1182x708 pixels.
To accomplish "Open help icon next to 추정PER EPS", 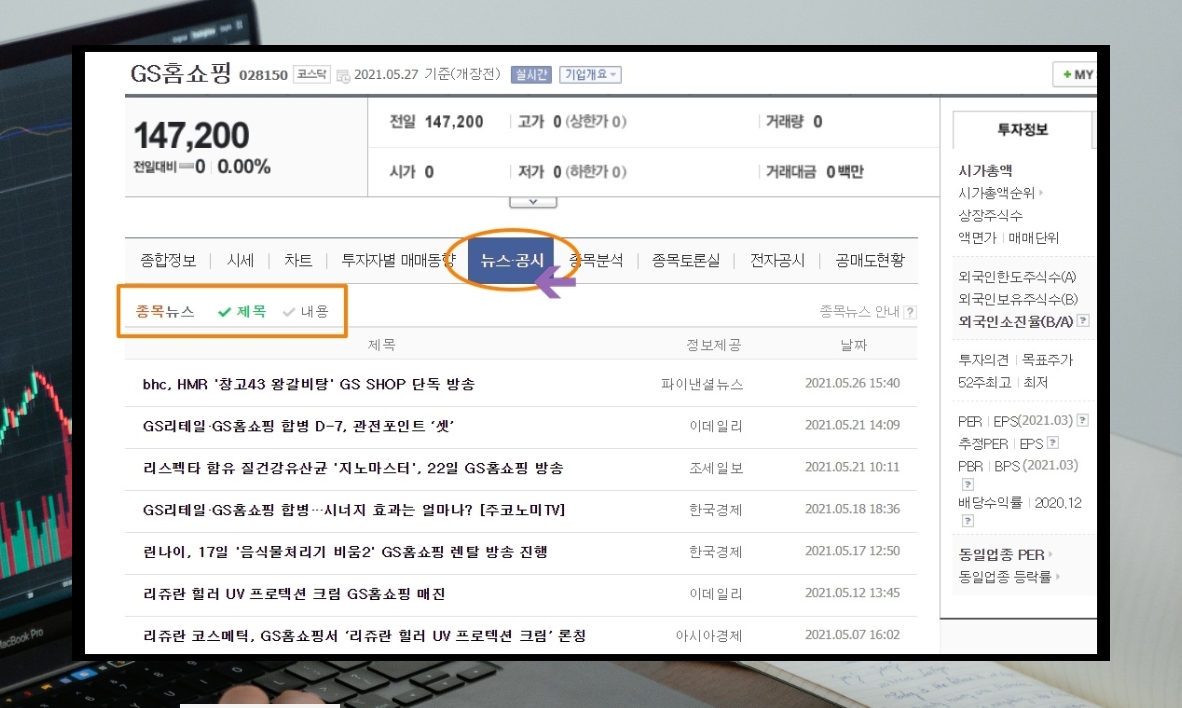I will click(1053, 443).
